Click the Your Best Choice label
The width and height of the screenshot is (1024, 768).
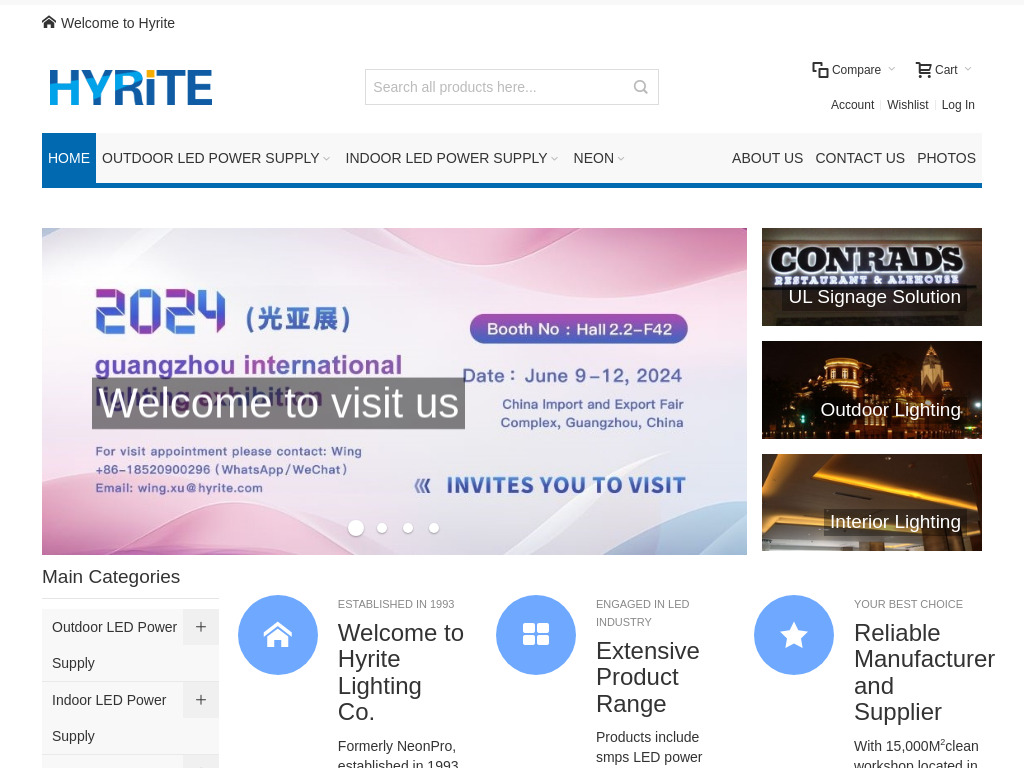pyautogui.click(x=908, y=605)
